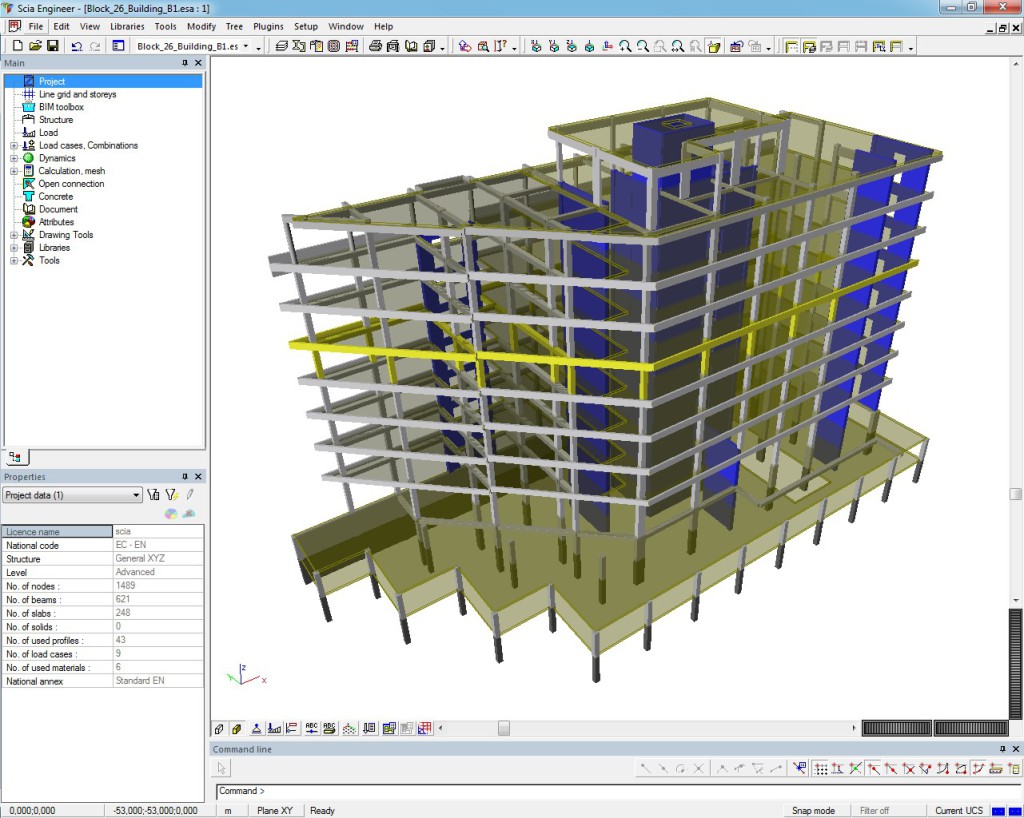The image size is (1024, 818).
Task: Open the View menu
Action: click(89, 27)
